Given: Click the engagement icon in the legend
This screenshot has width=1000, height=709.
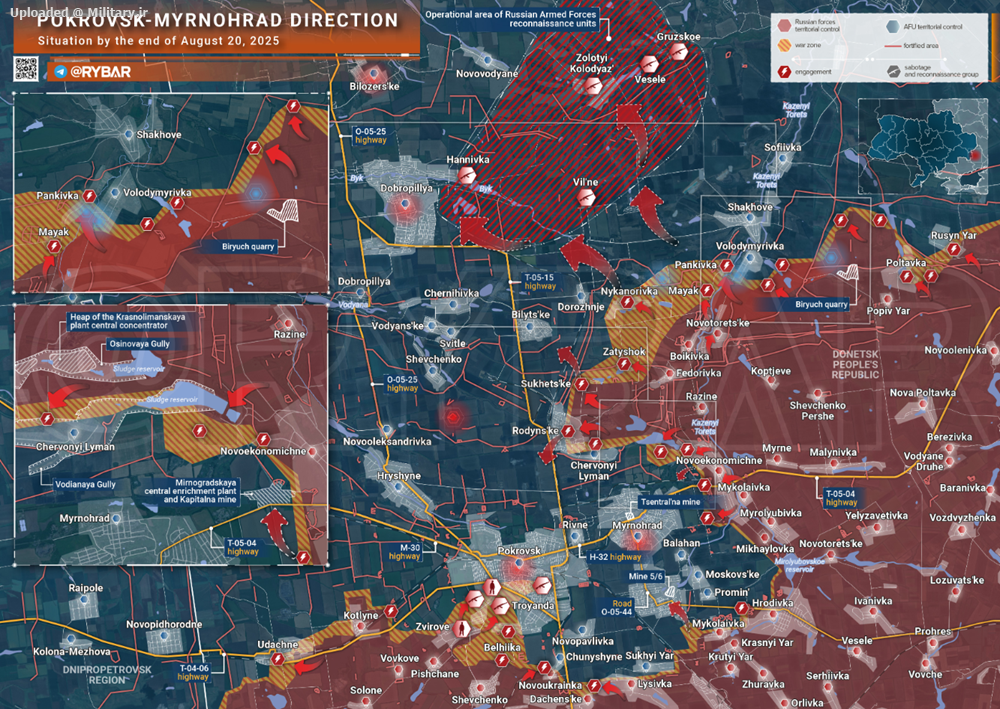Looking at the screenshot, I should coord(784,71).
